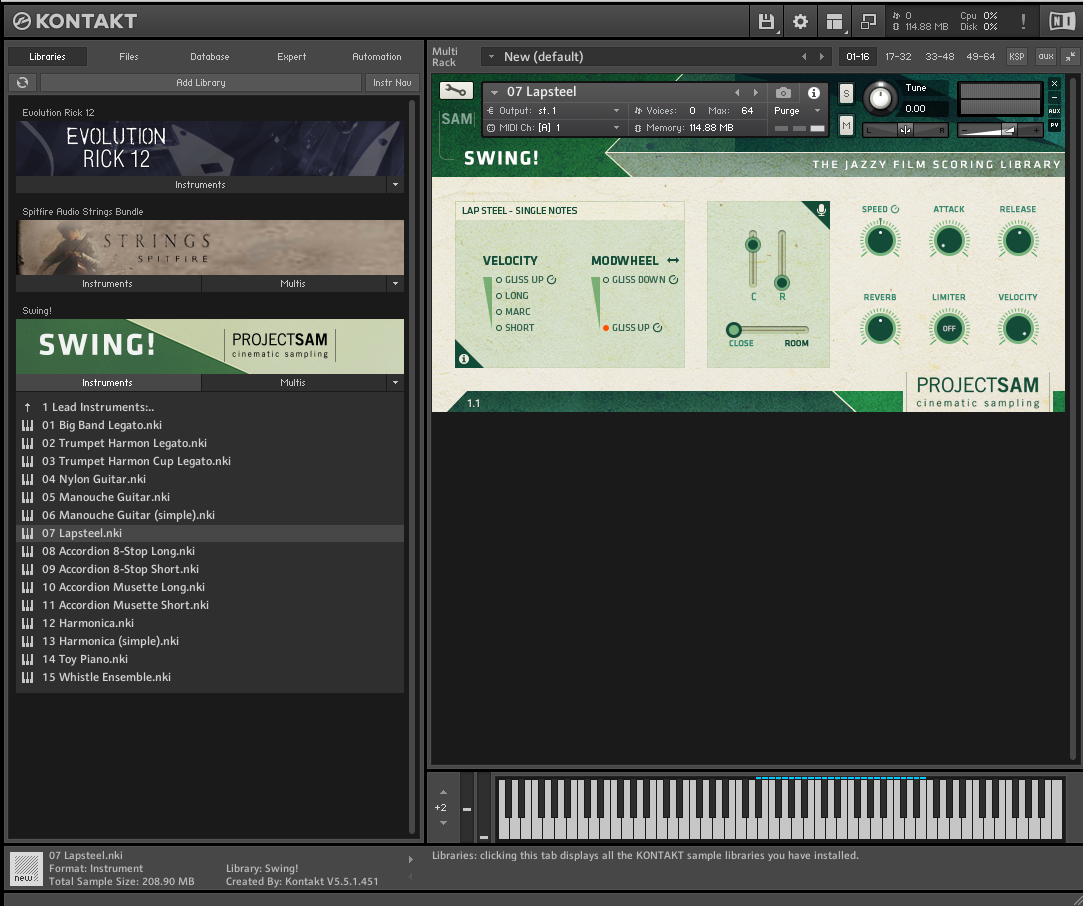Image resolution: width=1083 pixels, height=906 pixels.
Task: Go to next instrument arrow beside 07 Lapsteel
Action: click(x=756, y=92)
